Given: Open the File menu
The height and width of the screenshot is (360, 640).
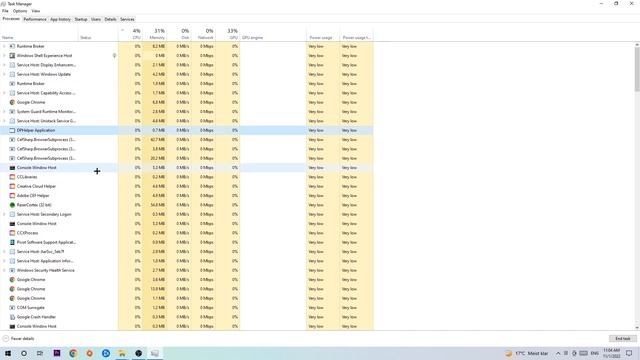Looking at the screenshot, I should coord(5,11).
